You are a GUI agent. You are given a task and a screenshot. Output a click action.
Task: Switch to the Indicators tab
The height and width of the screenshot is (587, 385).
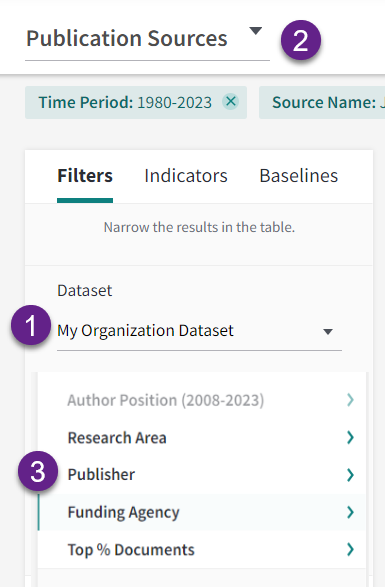[x=186, y=176]
